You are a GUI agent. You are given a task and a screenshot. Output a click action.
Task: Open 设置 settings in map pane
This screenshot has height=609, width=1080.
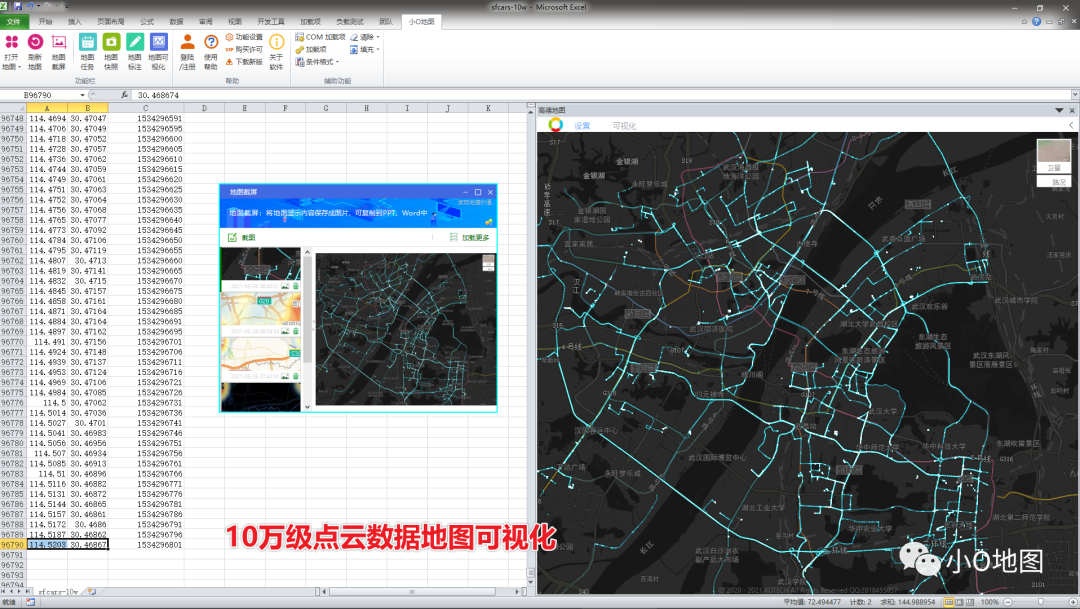pos(583,126)
